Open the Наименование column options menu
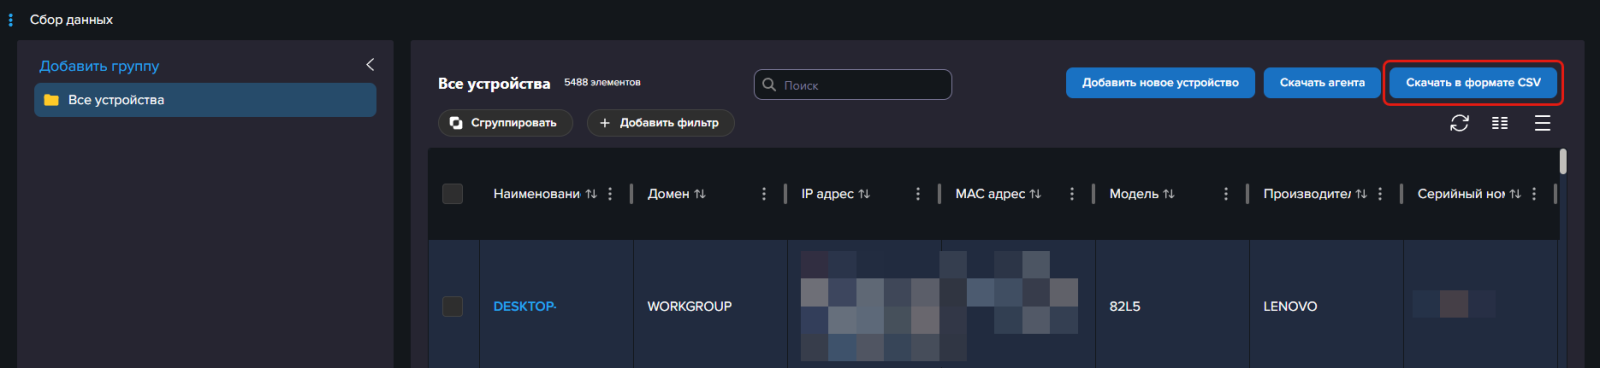1600x368 pixels. pyautogui.click(x=610, y=194)
